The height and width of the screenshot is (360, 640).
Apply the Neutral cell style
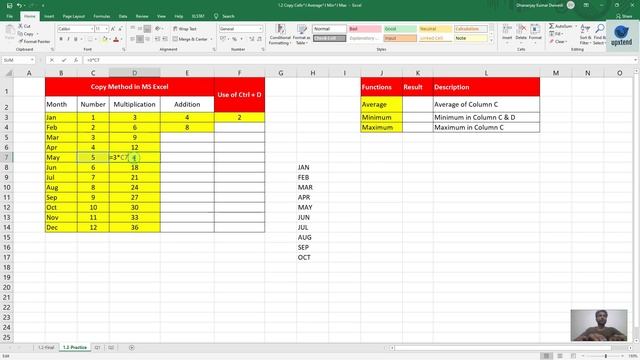[435, 29]
